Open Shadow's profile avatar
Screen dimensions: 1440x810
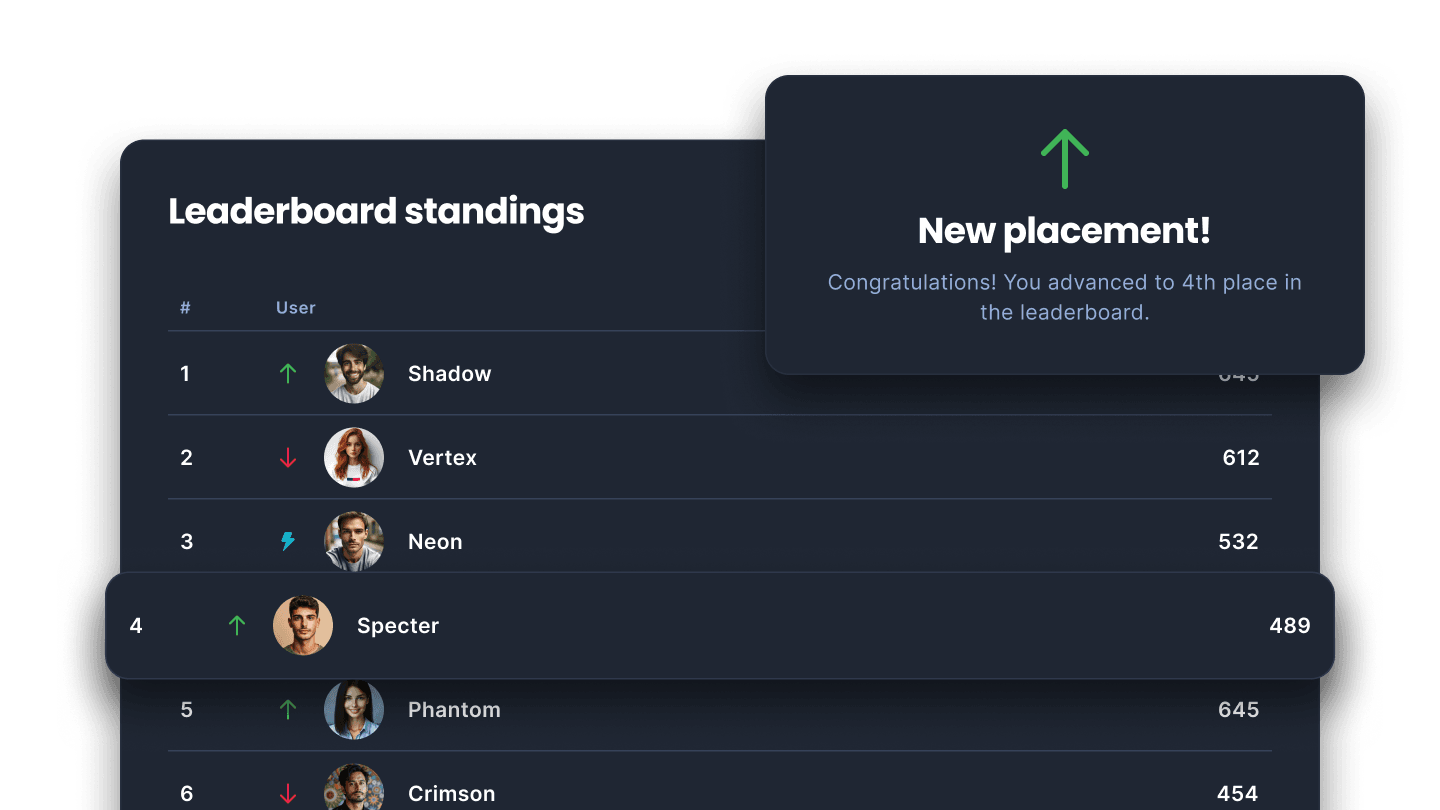pos(354,374)
